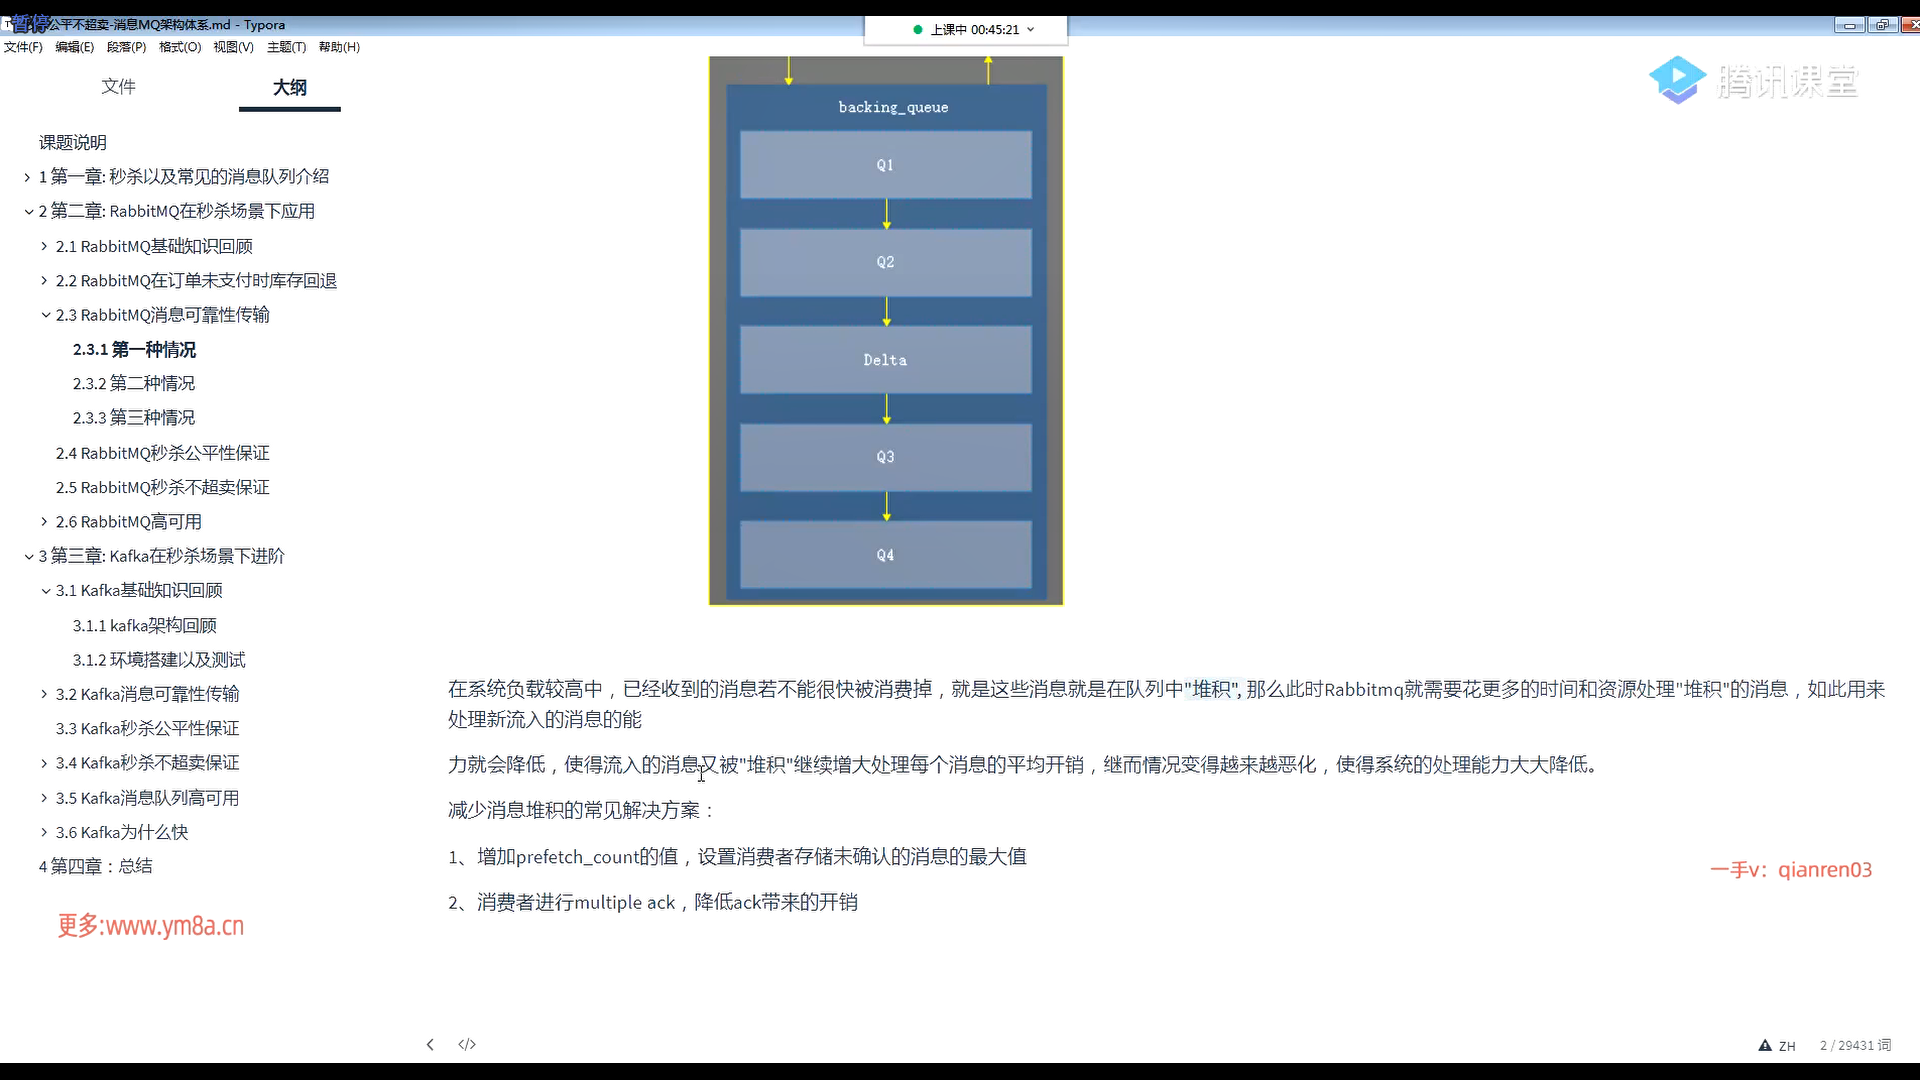Open the class timer status dropdown
Screen dimensions: 1920x1080
point(1030,29)
